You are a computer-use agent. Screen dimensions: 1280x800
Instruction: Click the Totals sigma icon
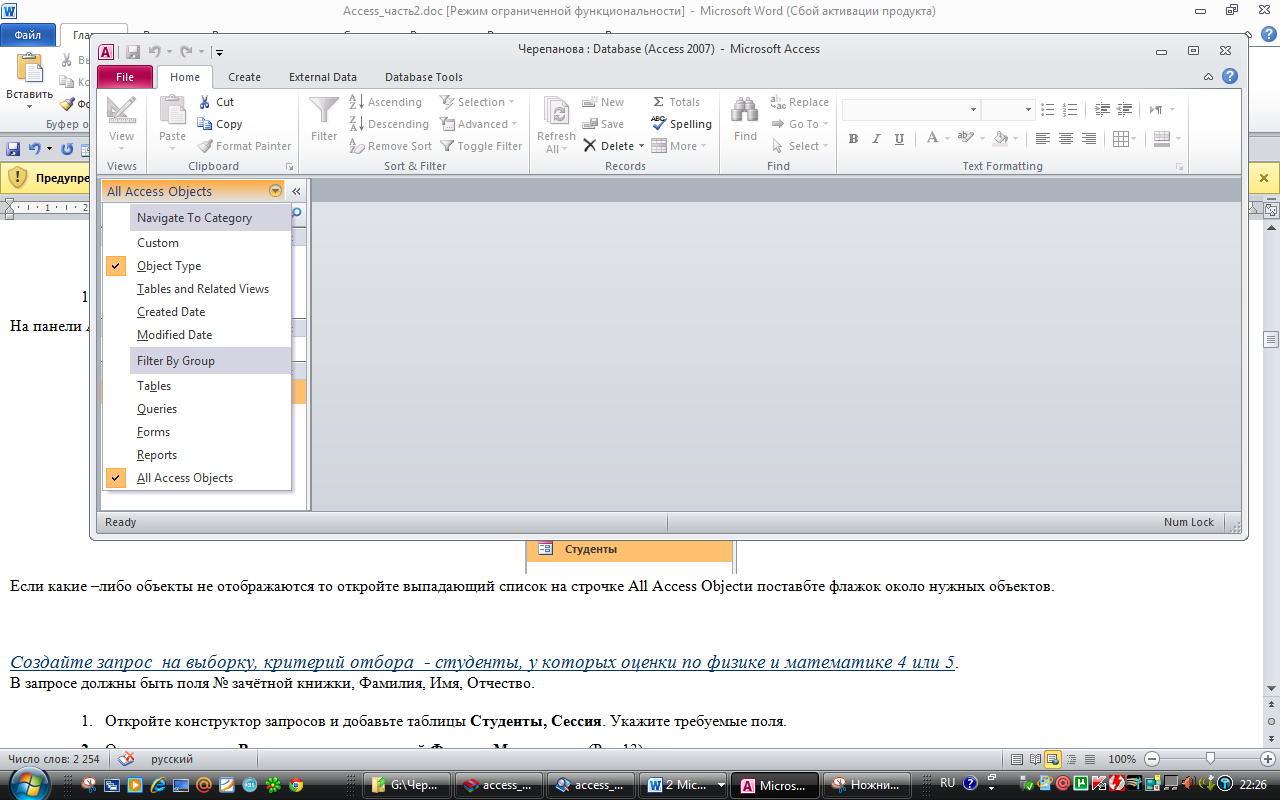tap(658, 102)
